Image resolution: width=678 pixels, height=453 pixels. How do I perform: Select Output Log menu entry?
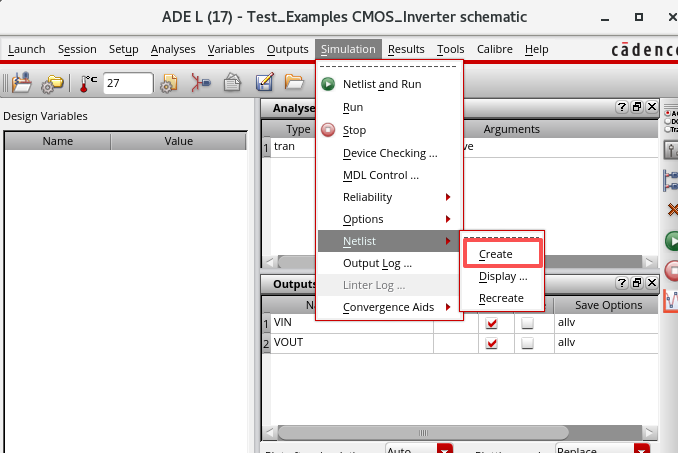[390, 263]
